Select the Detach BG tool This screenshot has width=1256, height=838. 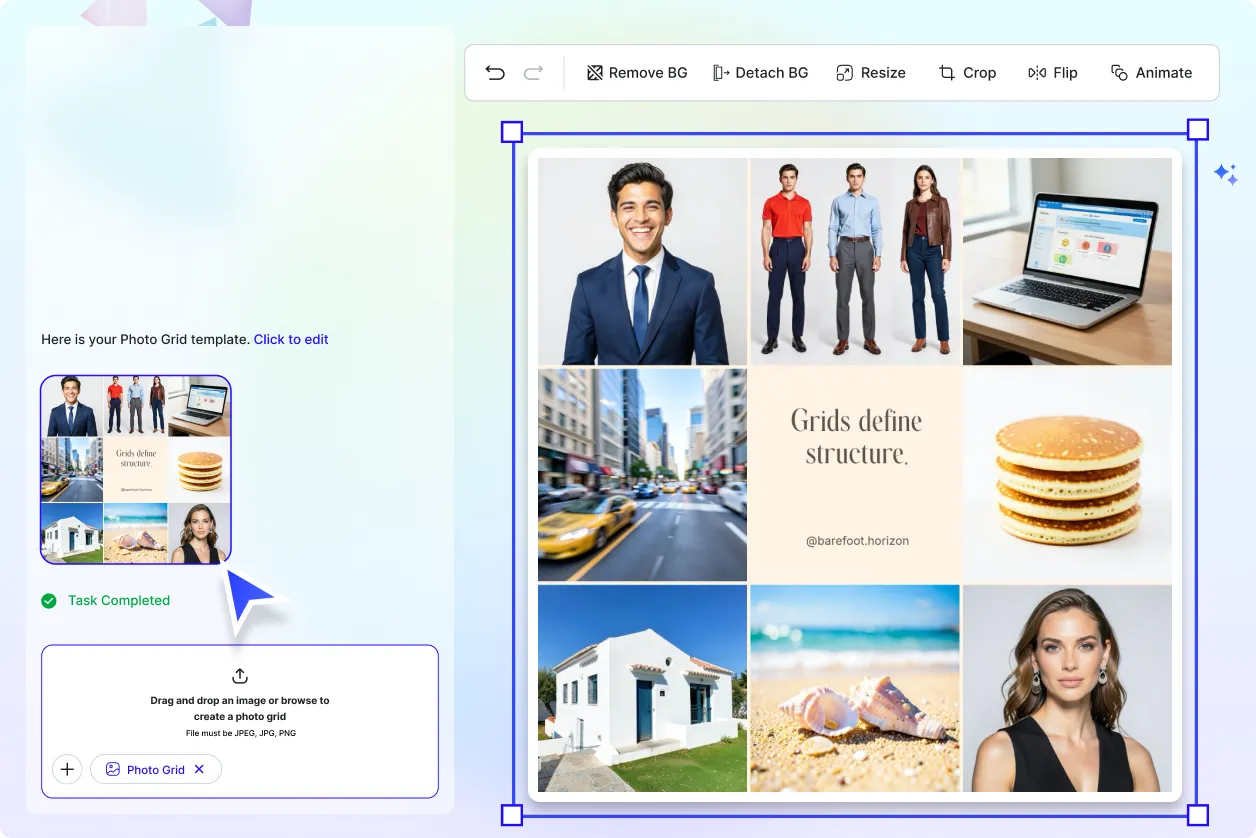point(761,72)
